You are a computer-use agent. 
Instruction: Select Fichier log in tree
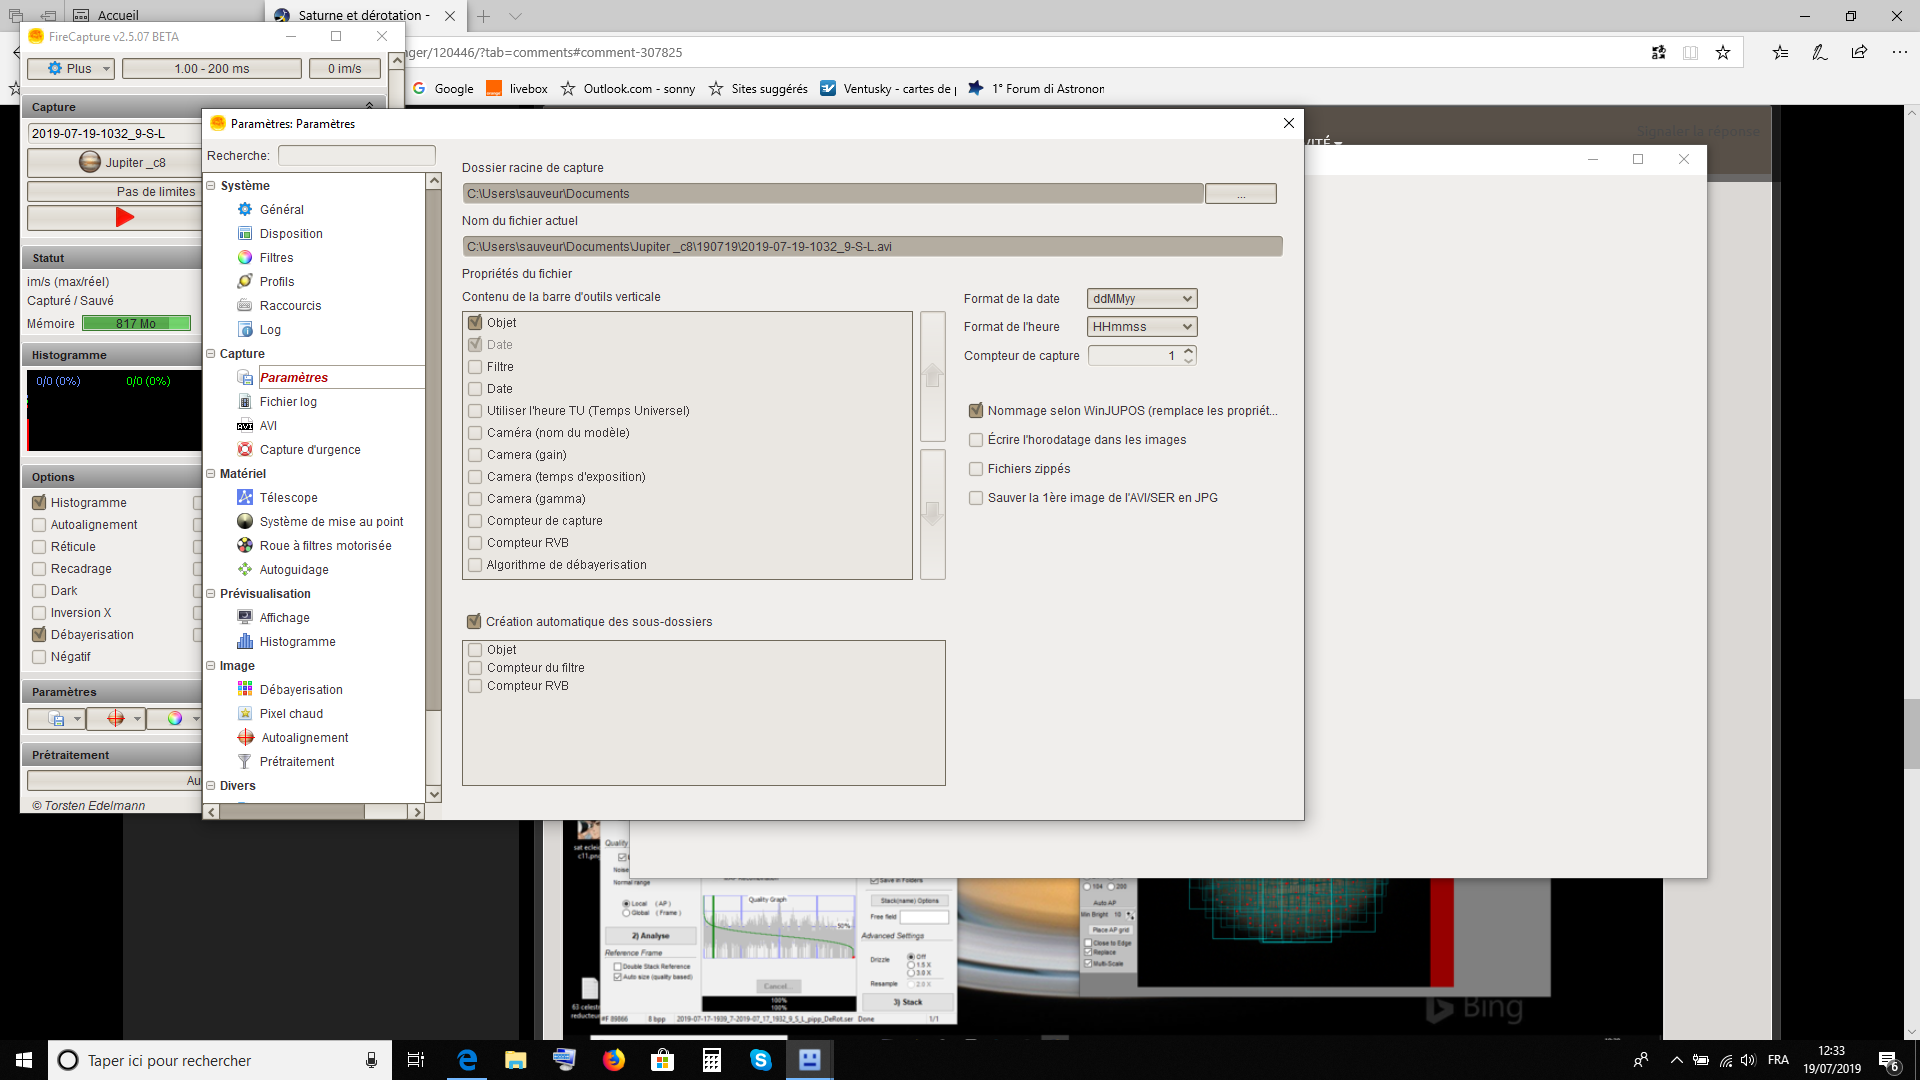click(x=288, y=401)
